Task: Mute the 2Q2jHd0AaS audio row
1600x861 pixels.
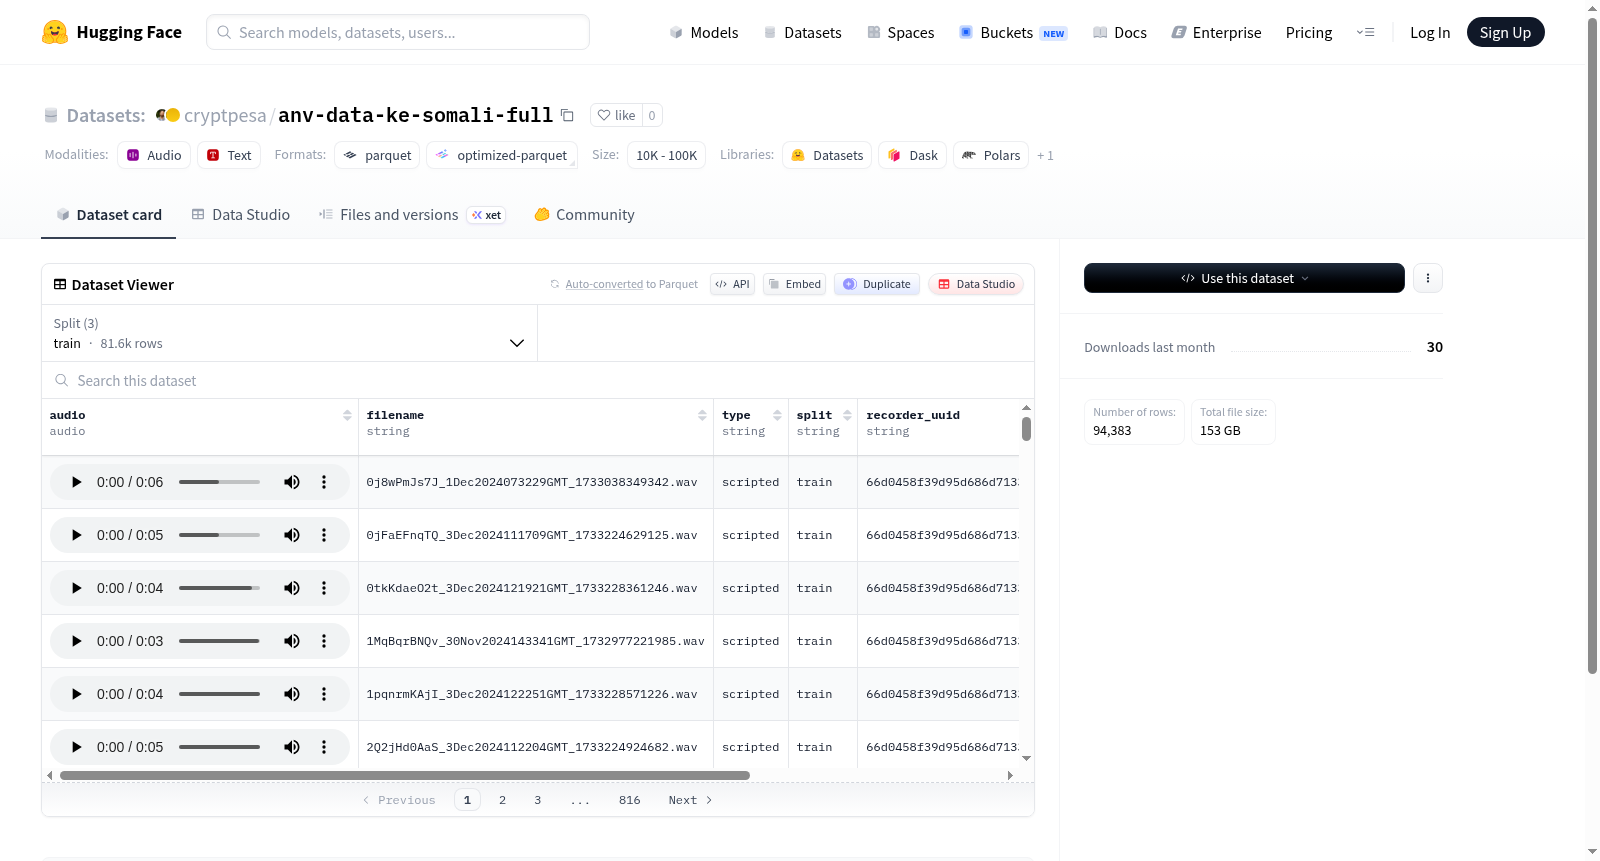Action: (292, 747)
